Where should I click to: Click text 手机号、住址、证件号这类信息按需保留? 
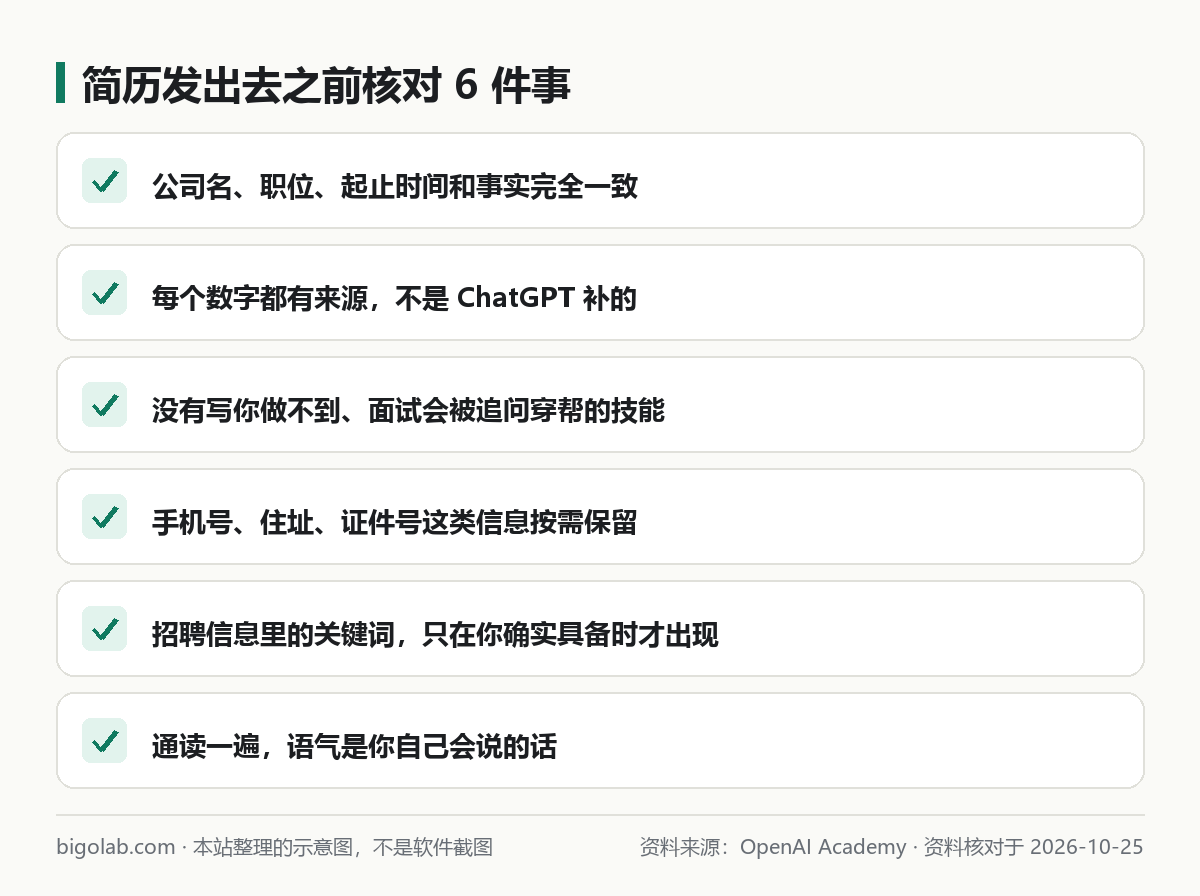[x=395, y=522]
